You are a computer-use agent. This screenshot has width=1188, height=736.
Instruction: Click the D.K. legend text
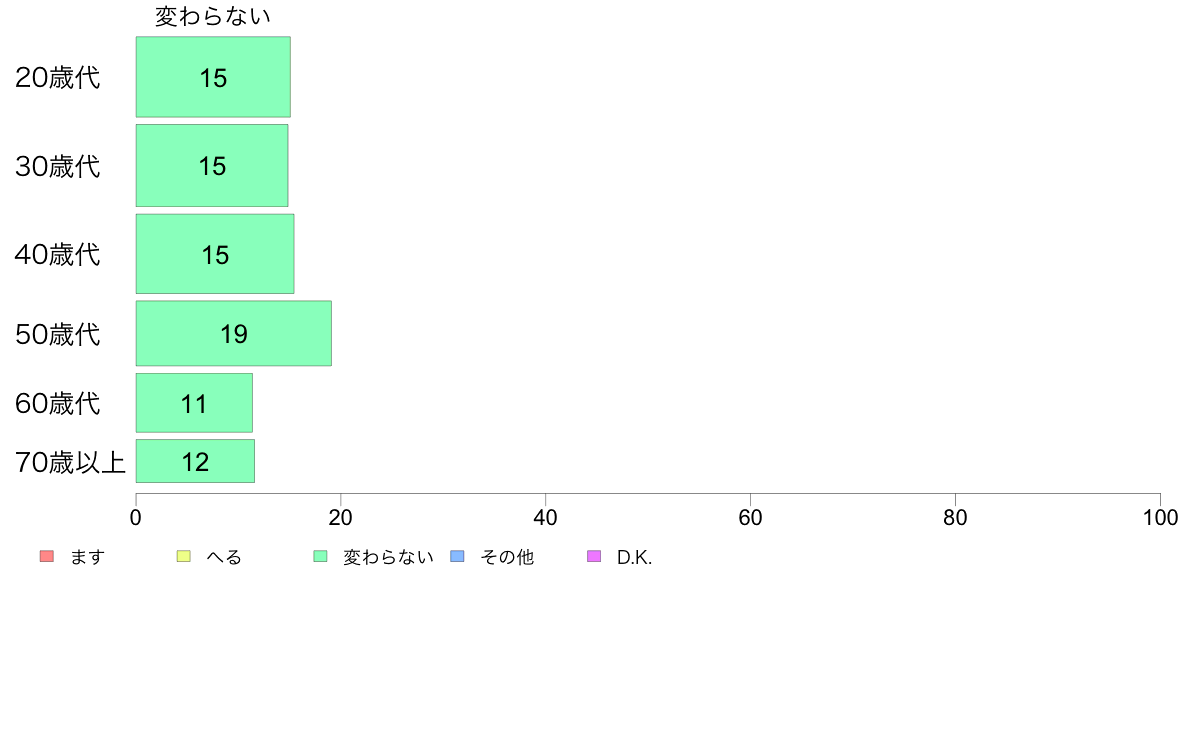point(634,557)
